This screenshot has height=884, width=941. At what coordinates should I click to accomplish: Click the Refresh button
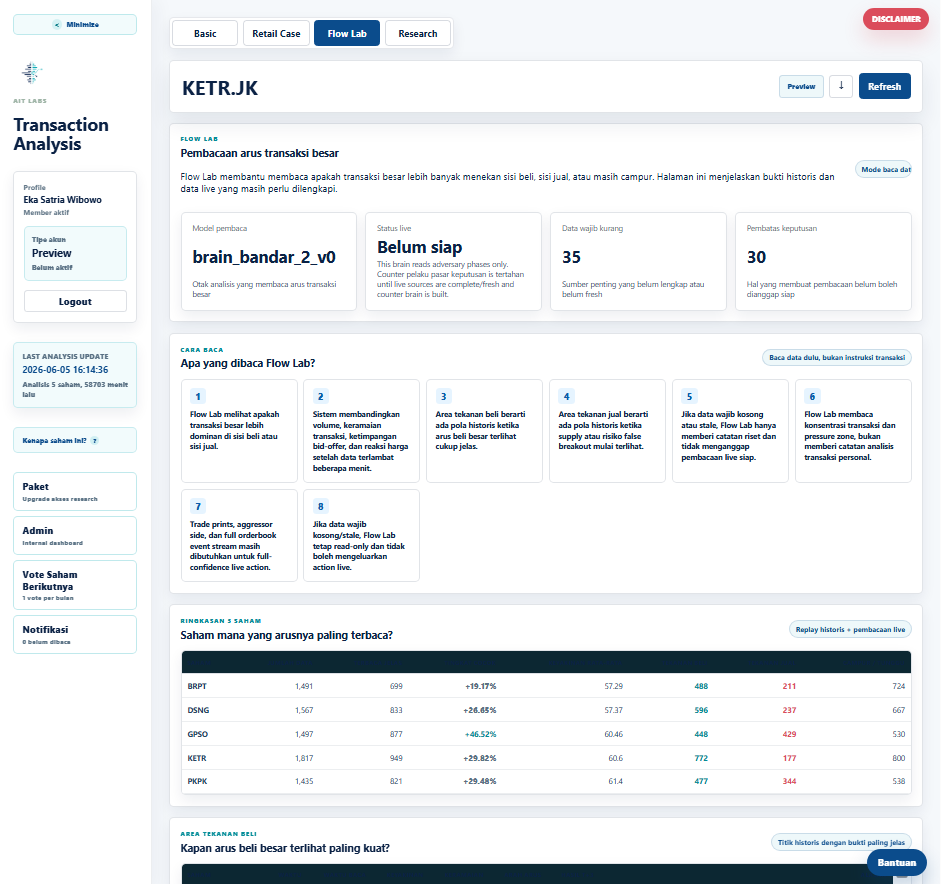coord(885,86)
